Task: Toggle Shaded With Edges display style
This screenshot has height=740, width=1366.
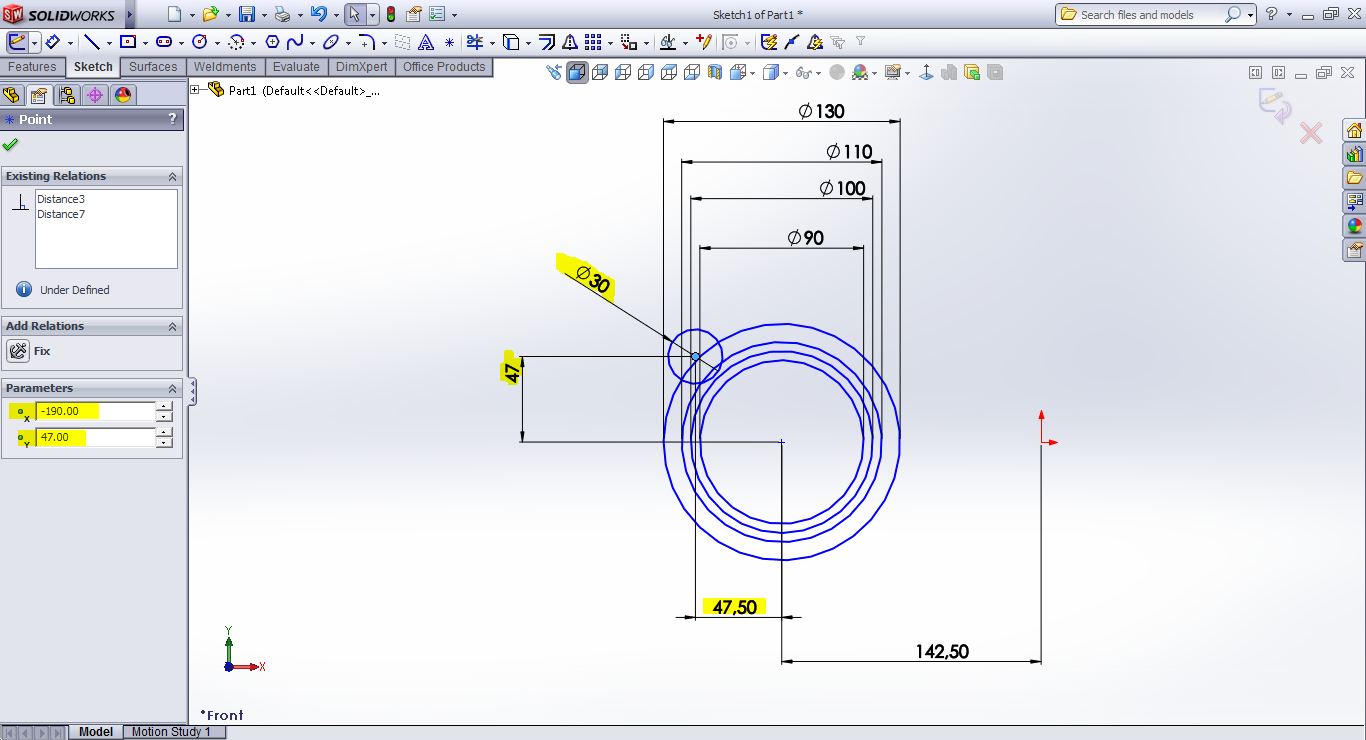Action: [x=578, y=72]
